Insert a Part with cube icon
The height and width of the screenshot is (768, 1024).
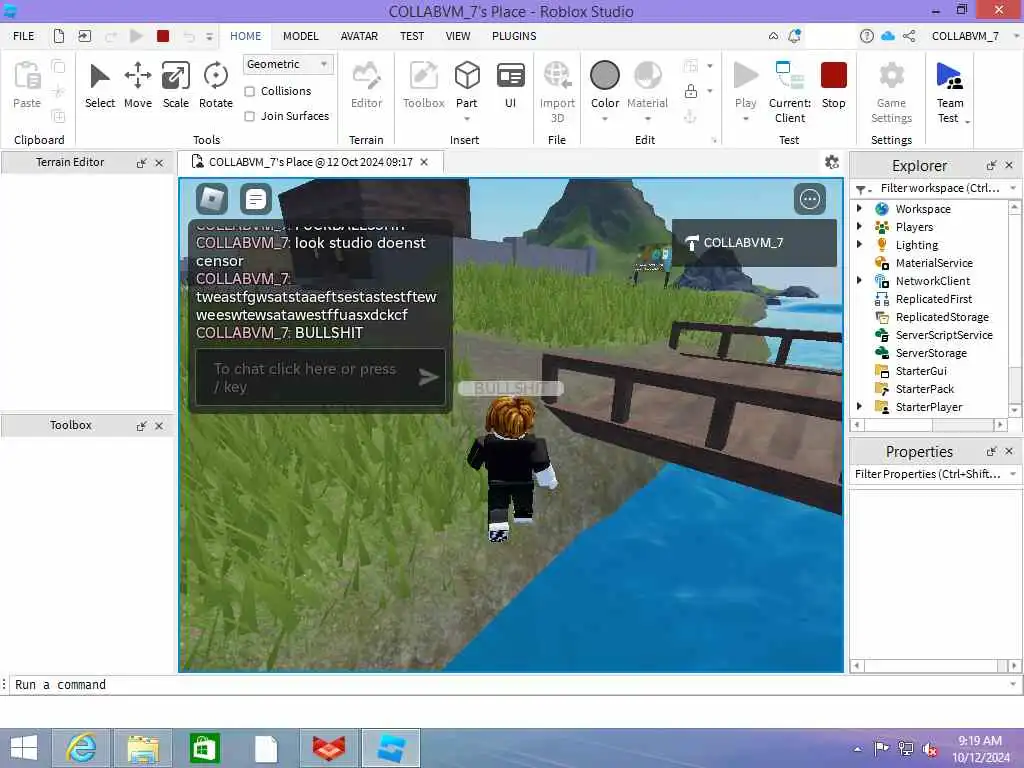[x=467, y=76]
